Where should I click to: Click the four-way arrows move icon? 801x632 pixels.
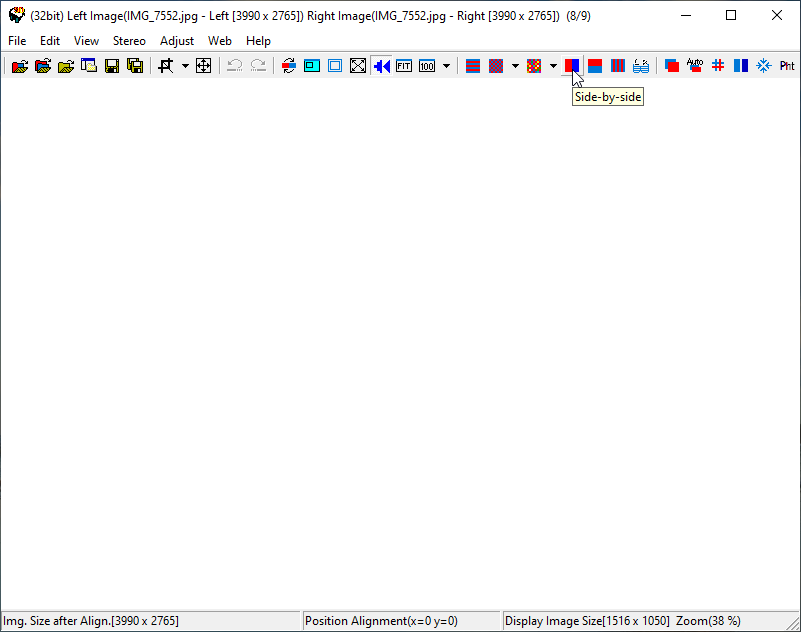coord(204,66)
